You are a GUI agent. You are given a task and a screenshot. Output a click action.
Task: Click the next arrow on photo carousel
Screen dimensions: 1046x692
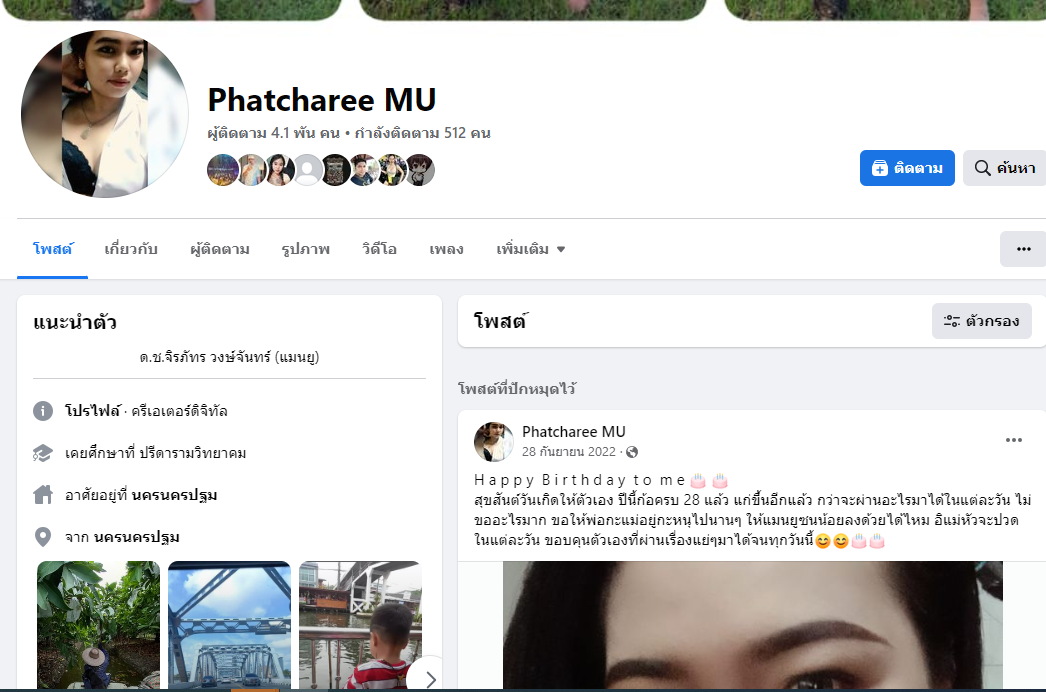430,679
